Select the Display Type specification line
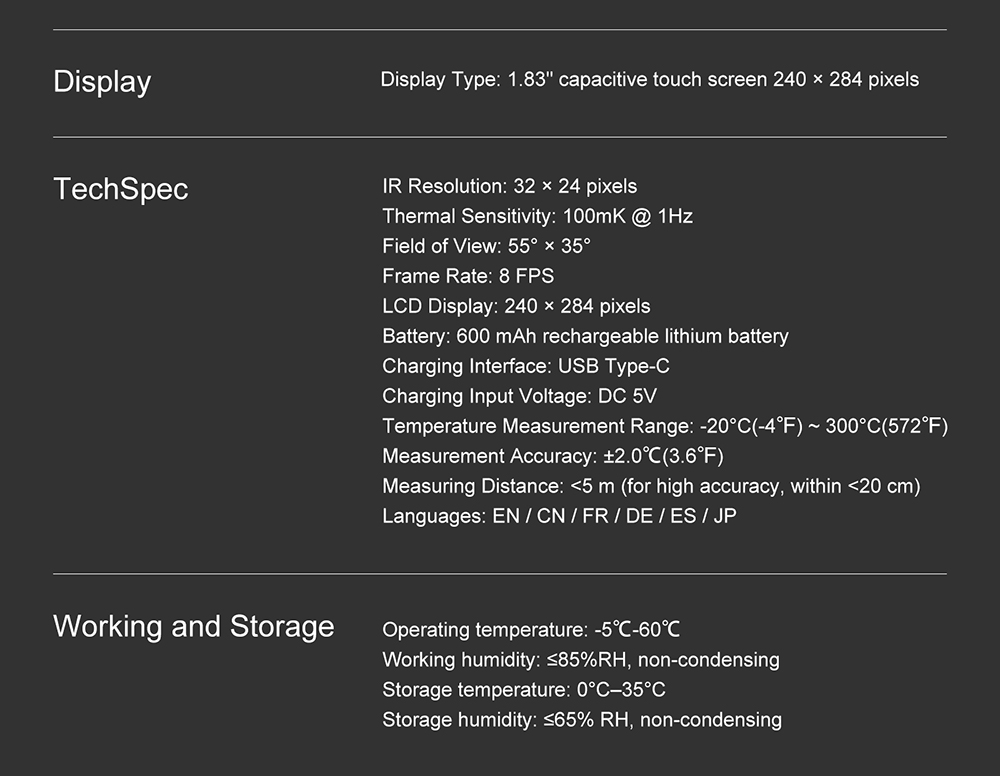 (x=650, y=80)
